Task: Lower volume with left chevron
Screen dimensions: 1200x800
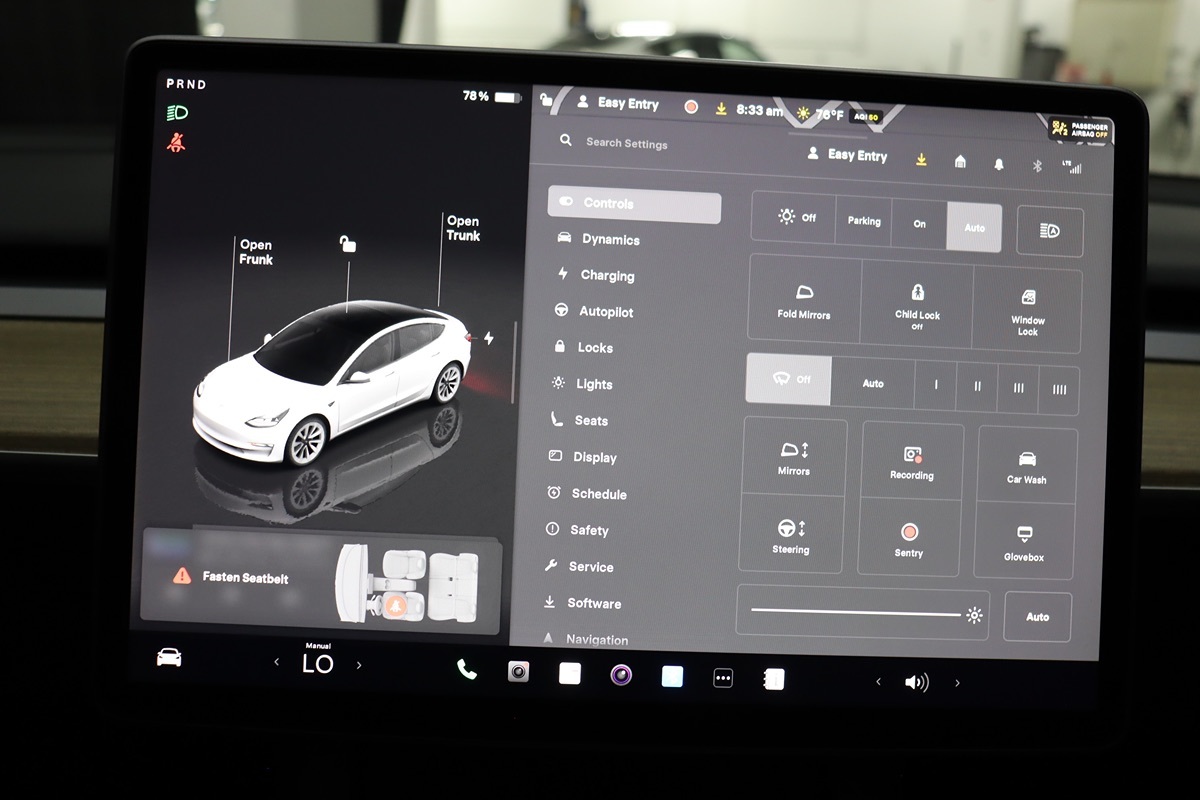Action: [878, 681]
